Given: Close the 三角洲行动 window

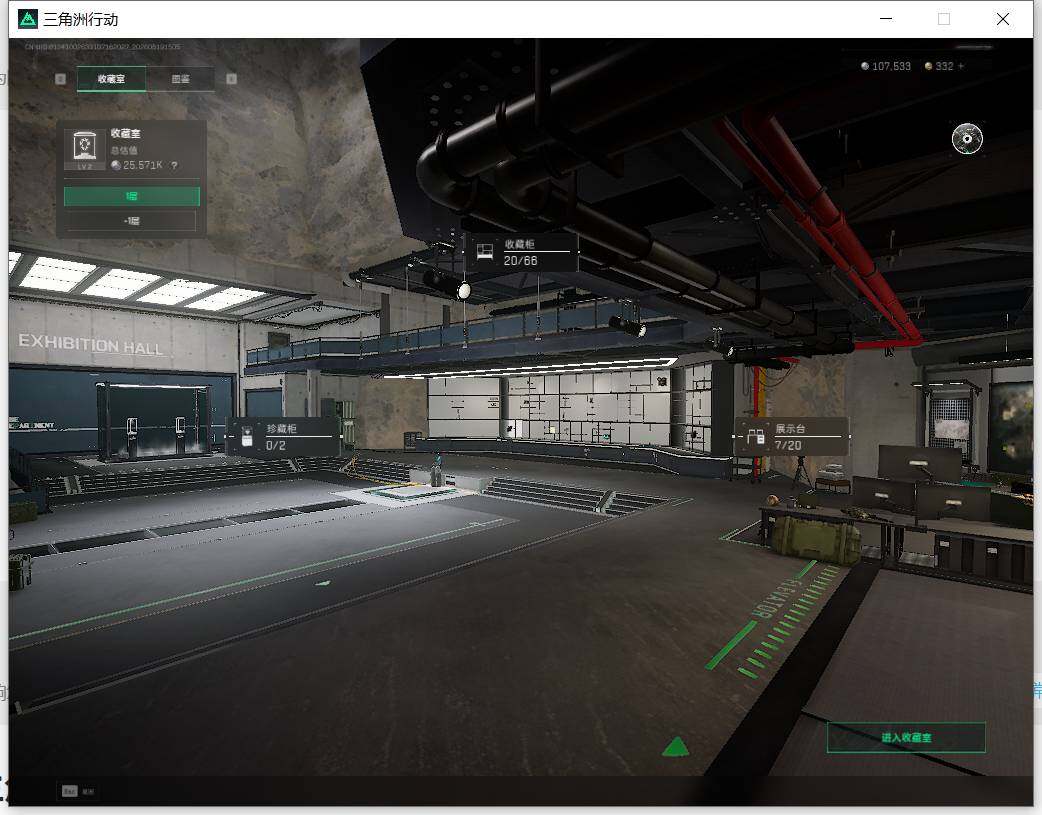Looking at the screenshot, I should point(1003,19).
